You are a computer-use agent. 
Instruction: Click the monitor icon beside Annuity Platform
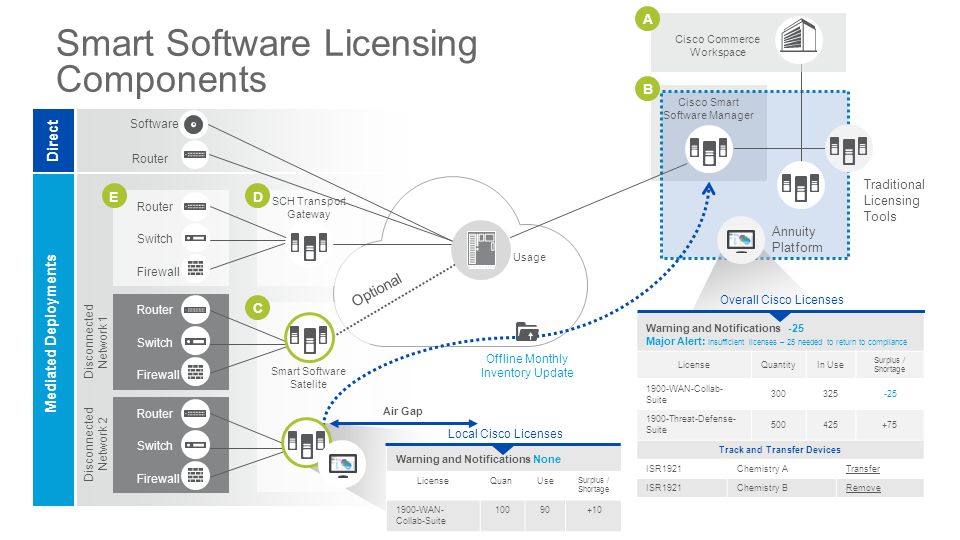[741, 239]
